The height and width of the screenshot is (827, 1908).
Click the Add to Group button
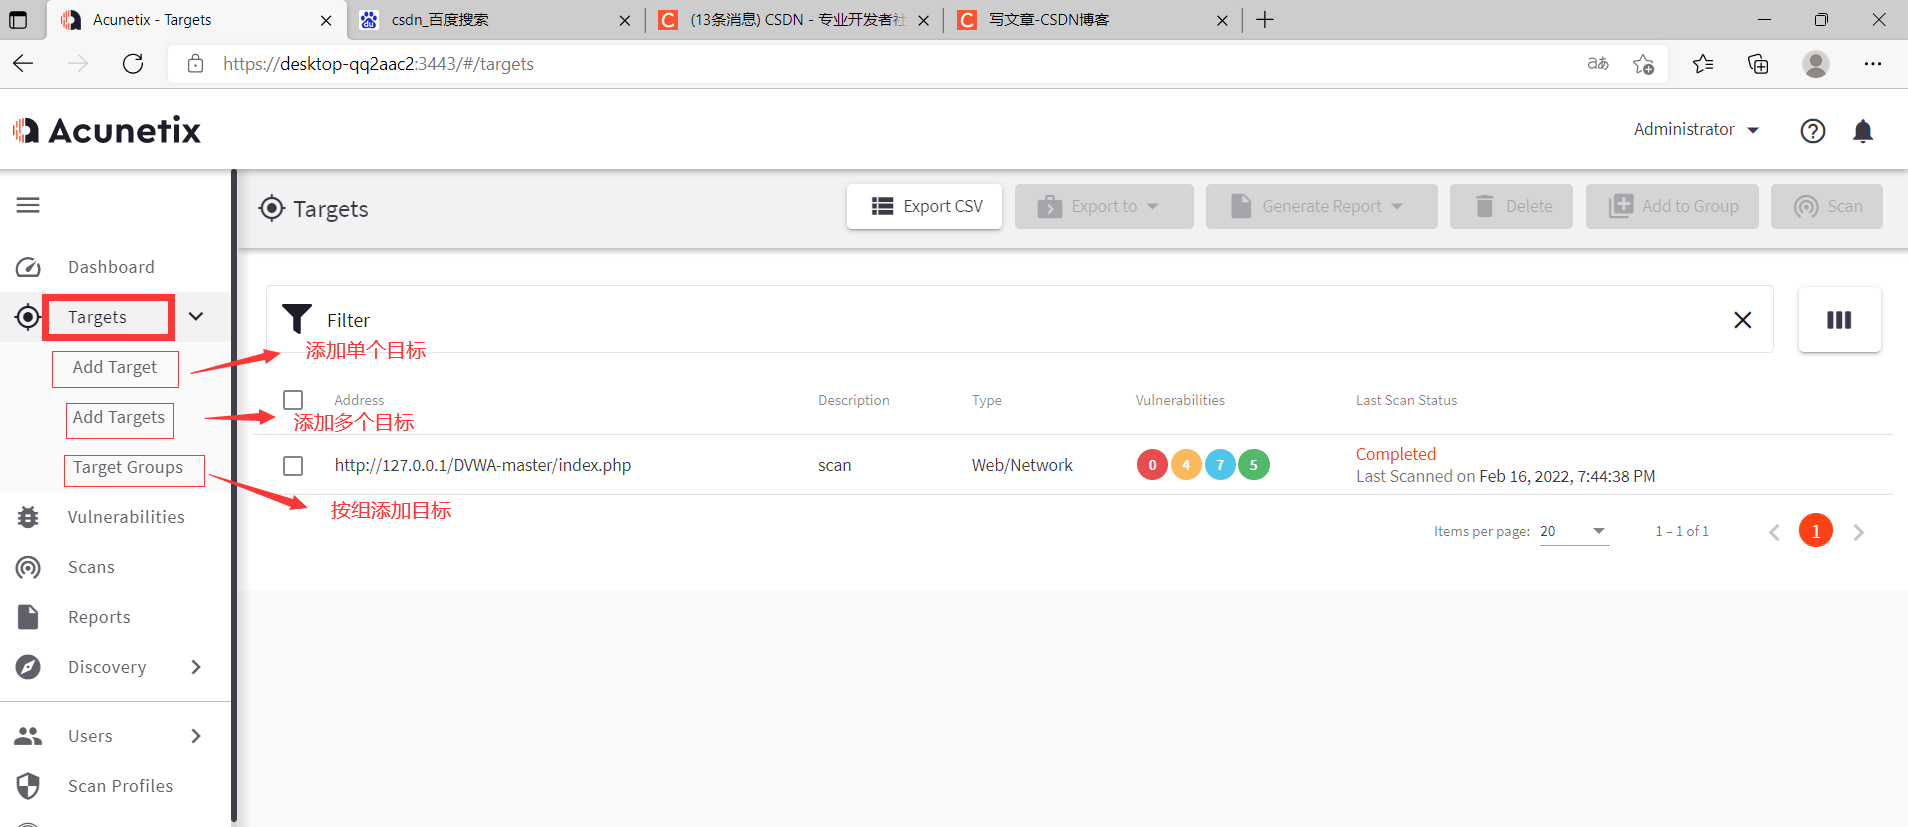click(1672, 206)
